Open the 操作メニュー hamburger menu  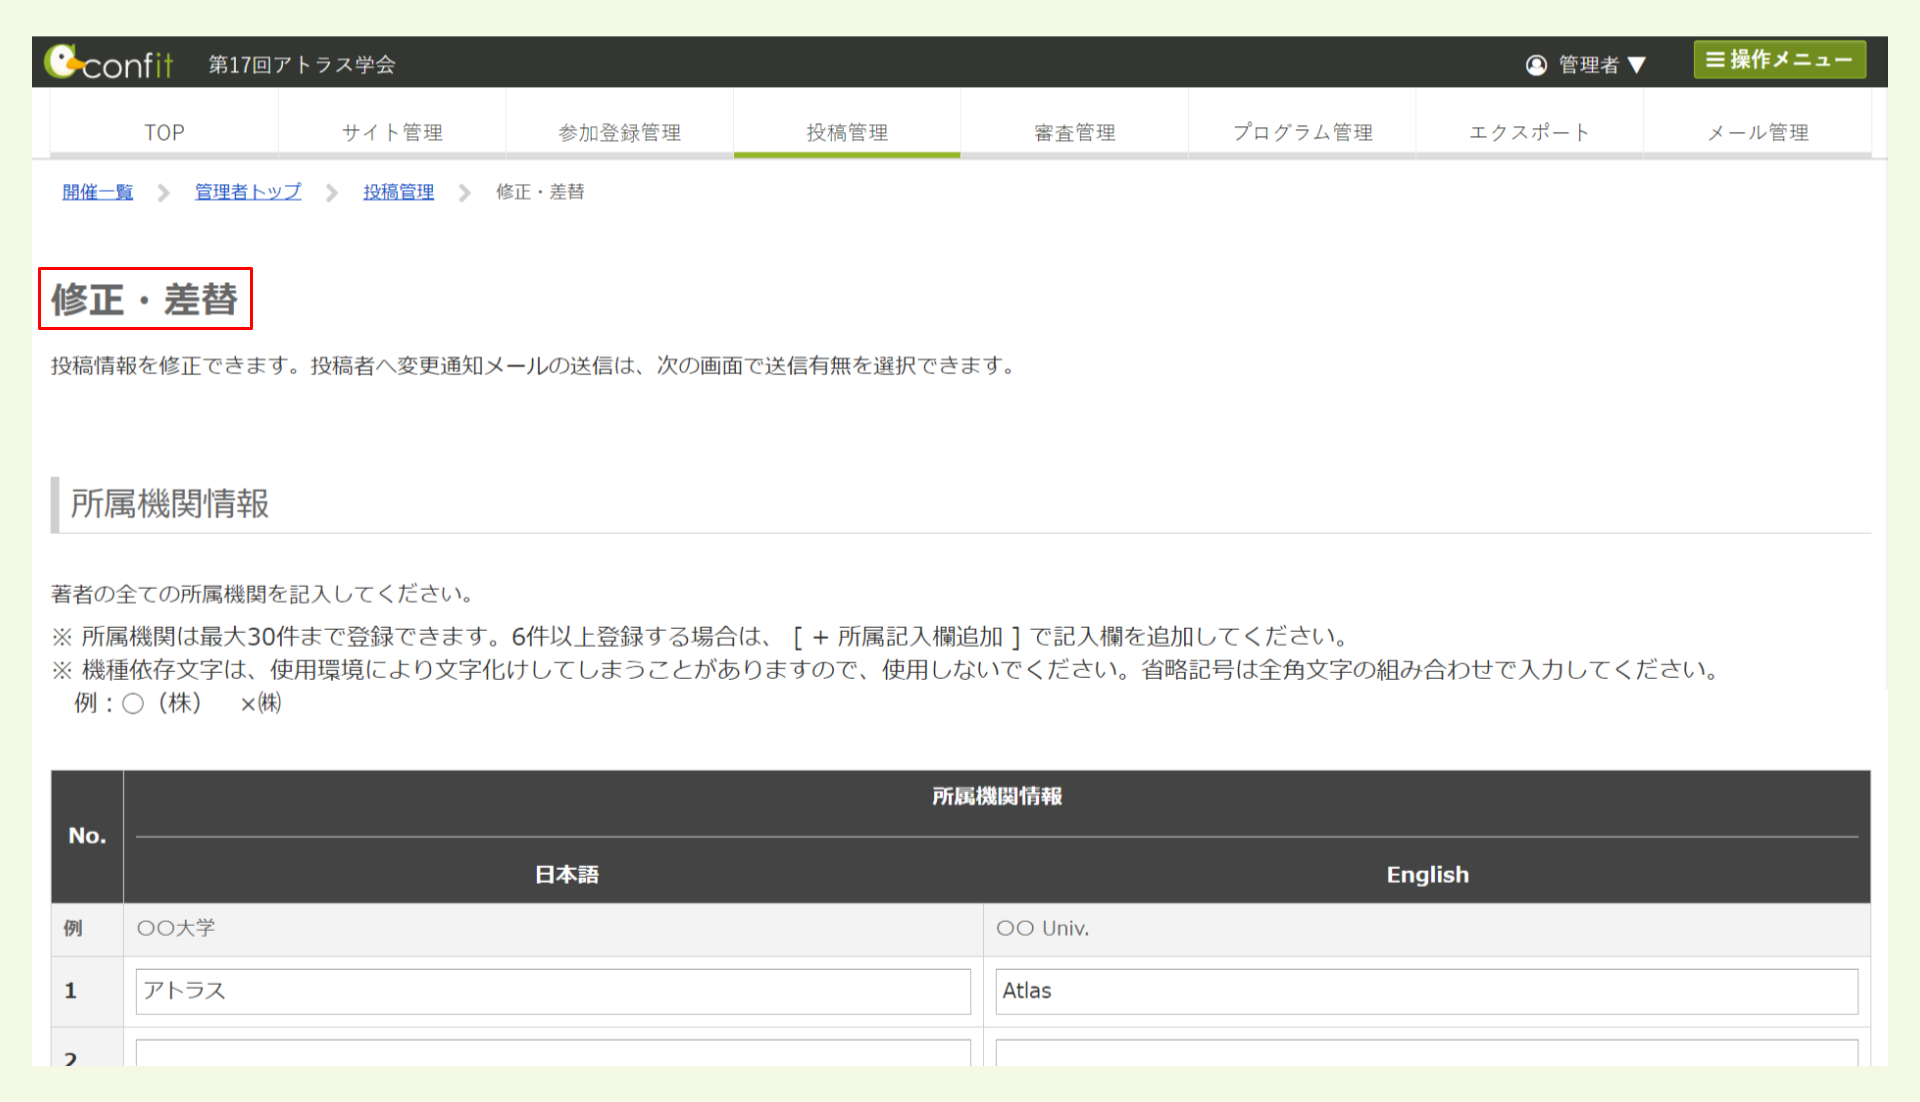[x=1779, y=59]
